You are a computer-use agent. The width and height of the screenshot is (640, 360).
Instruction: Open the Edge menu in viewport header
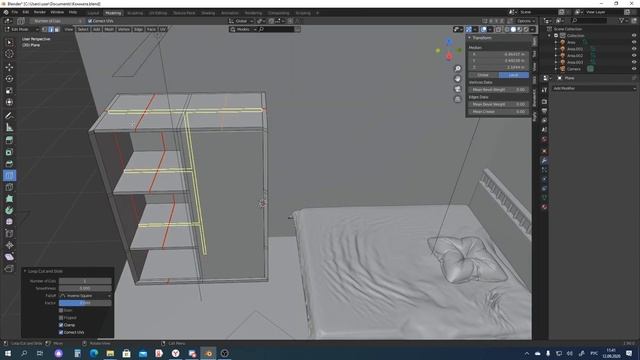point(139,29)
